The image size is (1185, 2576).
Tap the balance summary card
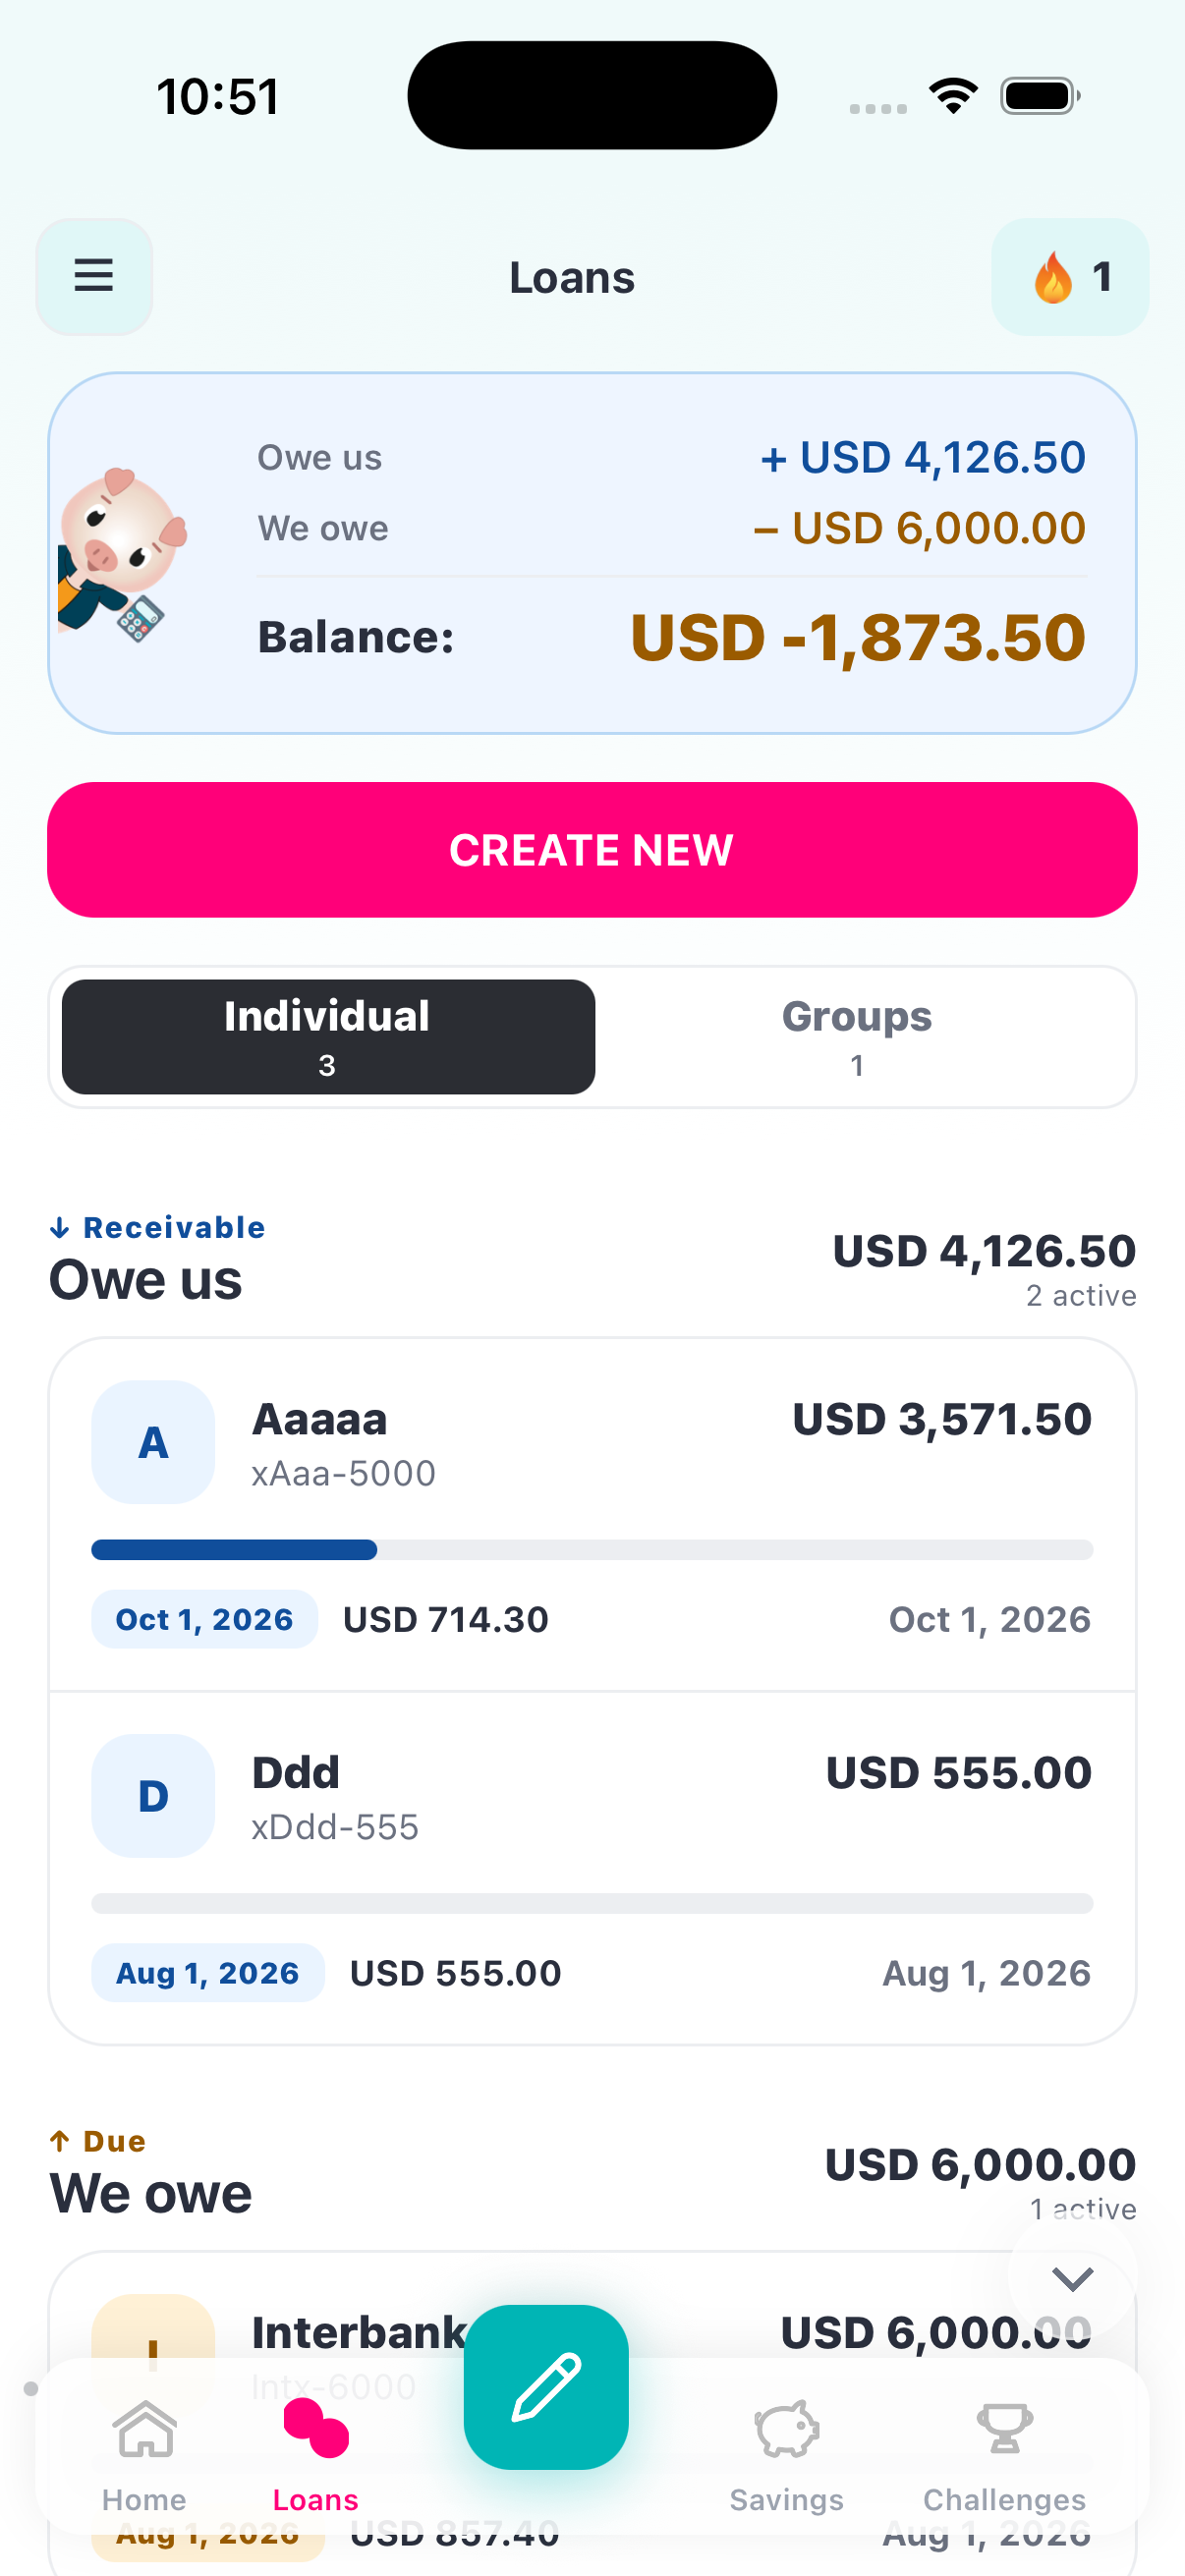click(592, 553)
